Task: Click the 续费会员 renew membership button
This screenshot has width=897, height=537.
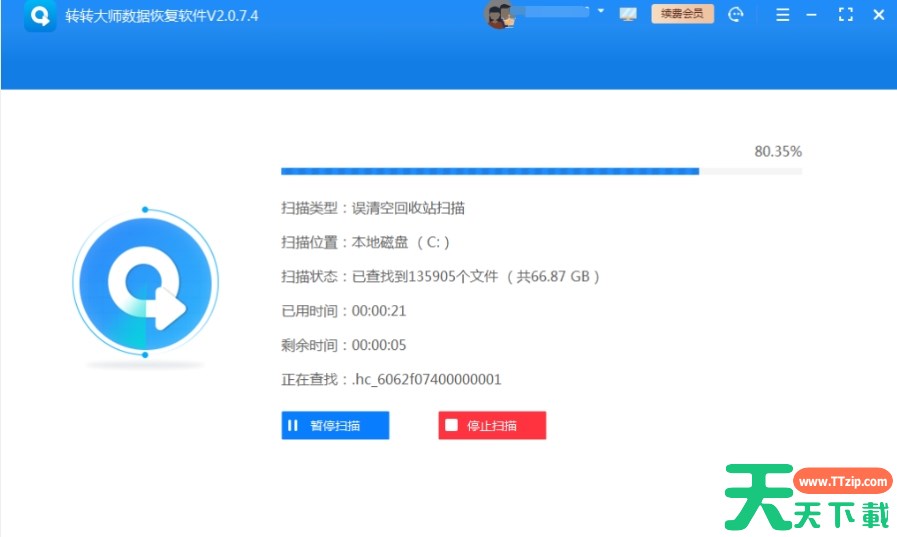Action: click(x=682, y=14)
